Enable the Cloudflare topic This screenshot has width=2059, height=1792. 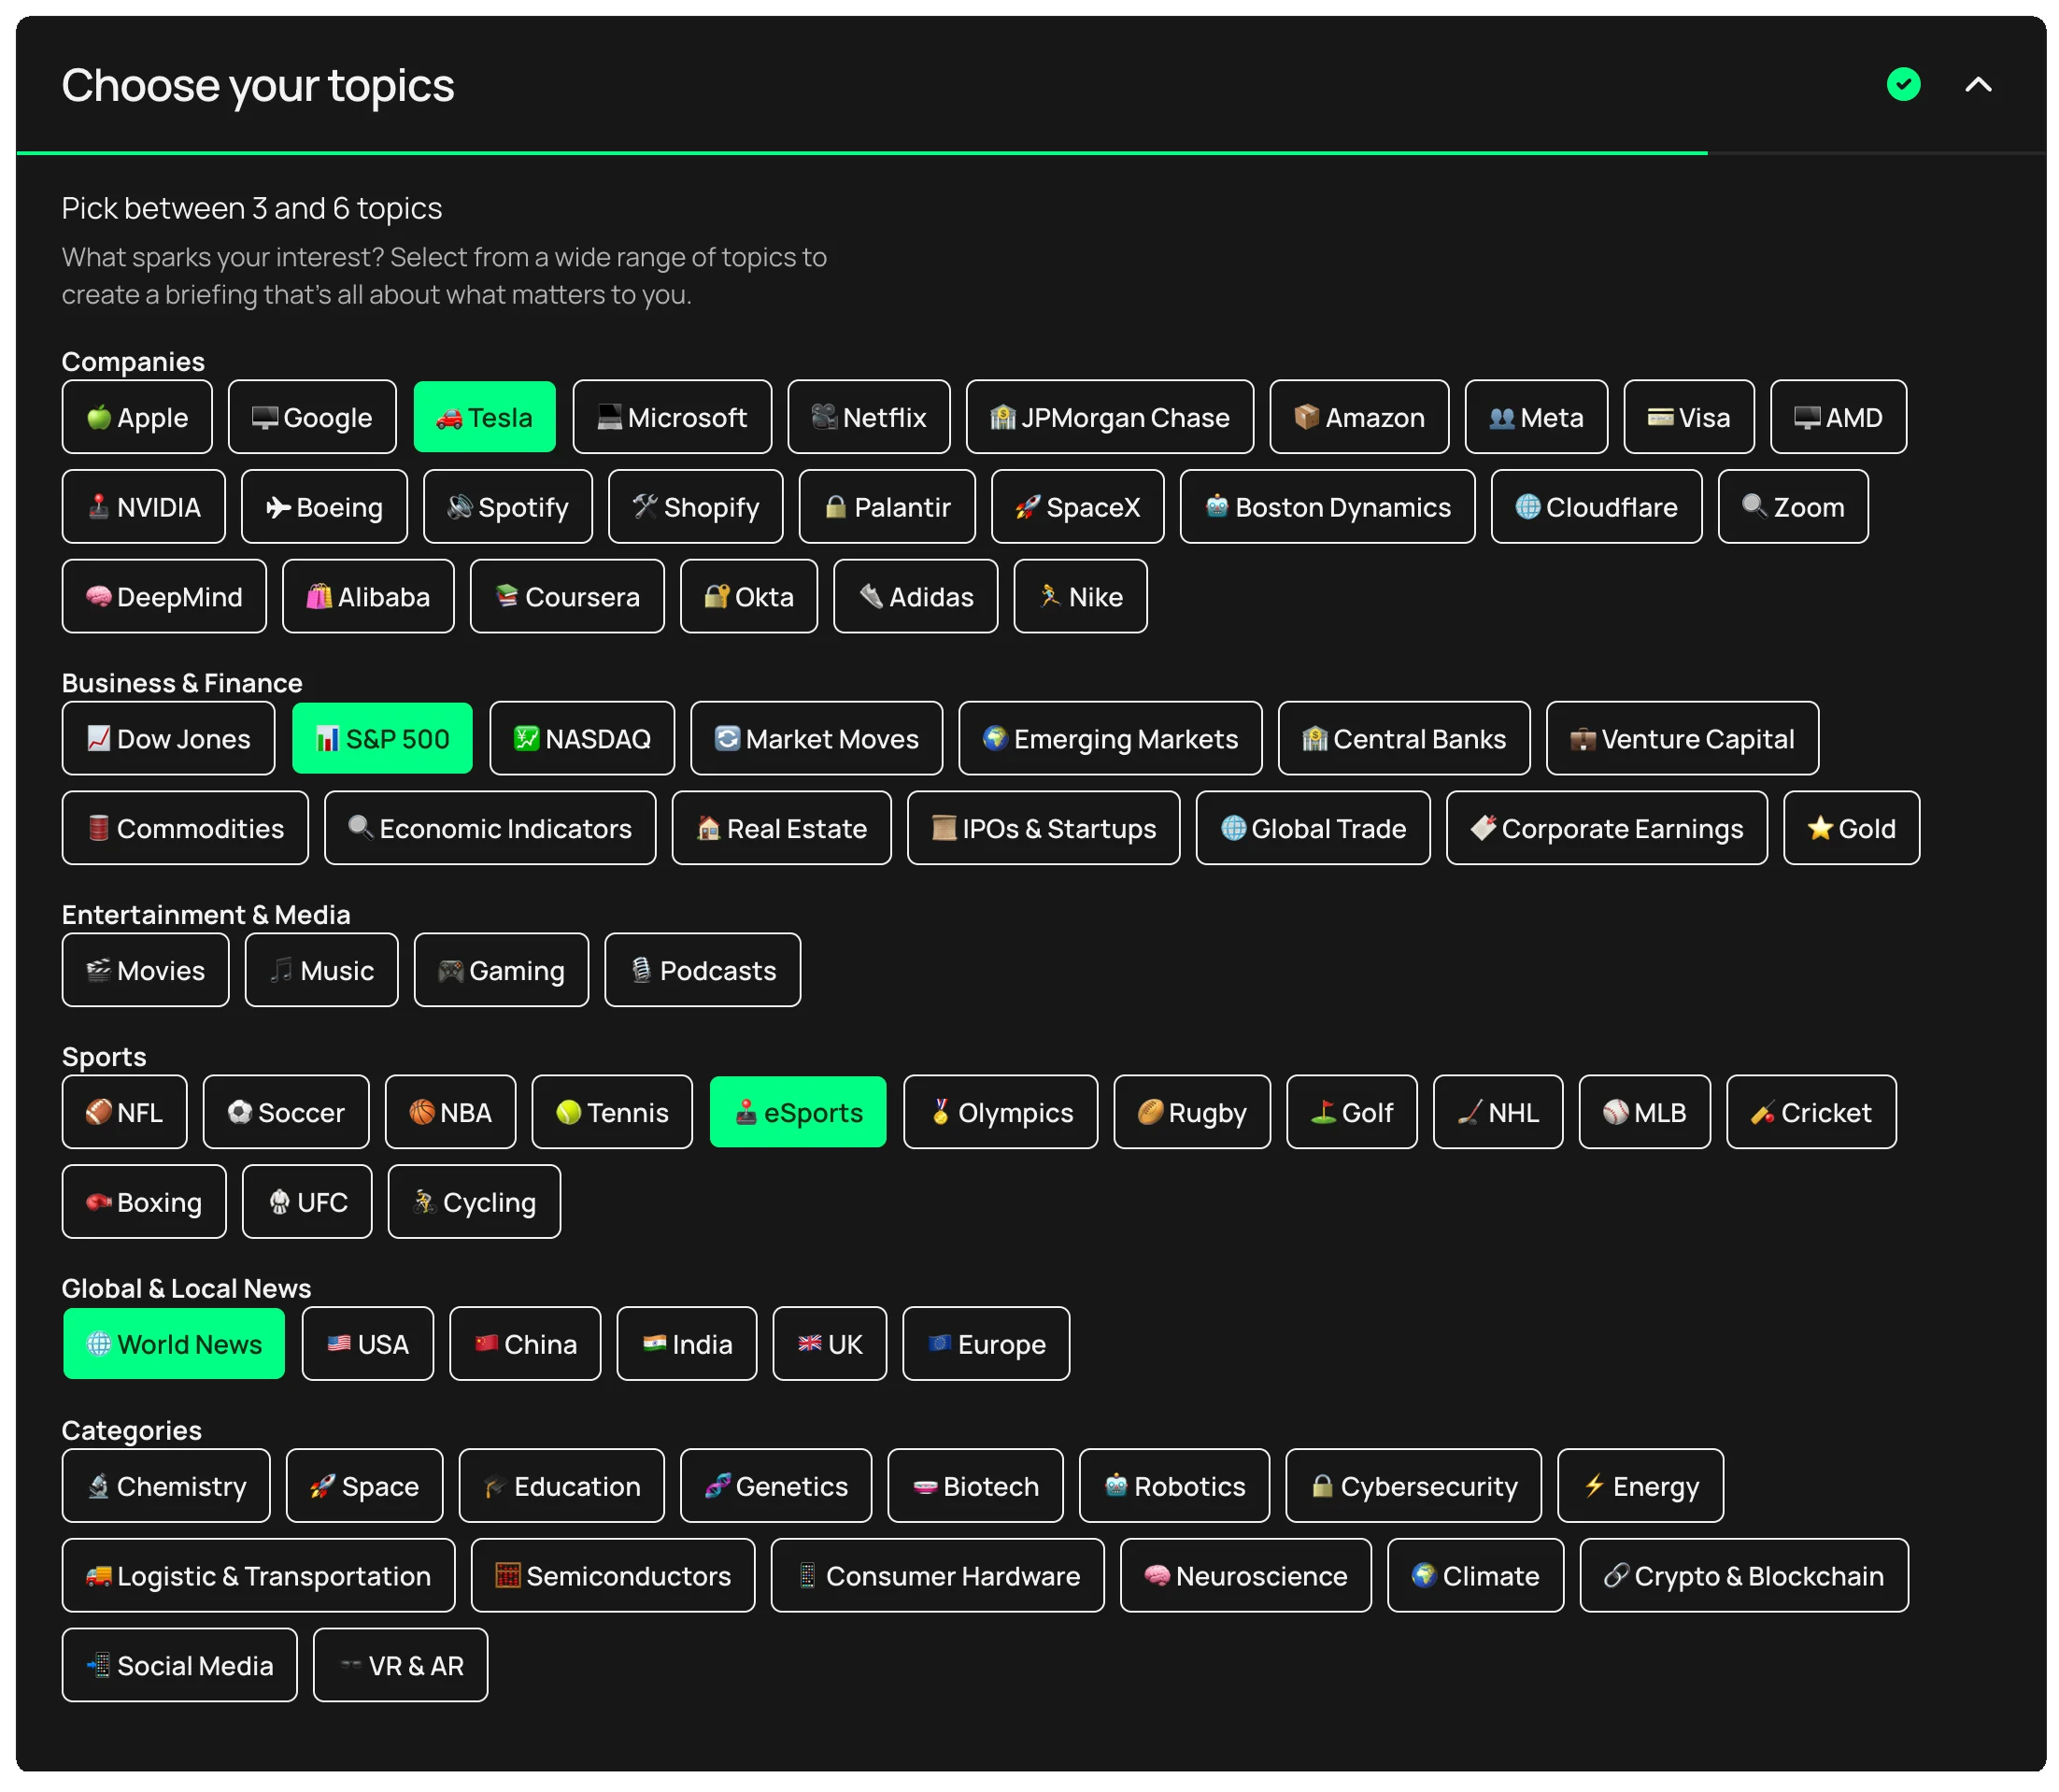tap(1596, 507)
